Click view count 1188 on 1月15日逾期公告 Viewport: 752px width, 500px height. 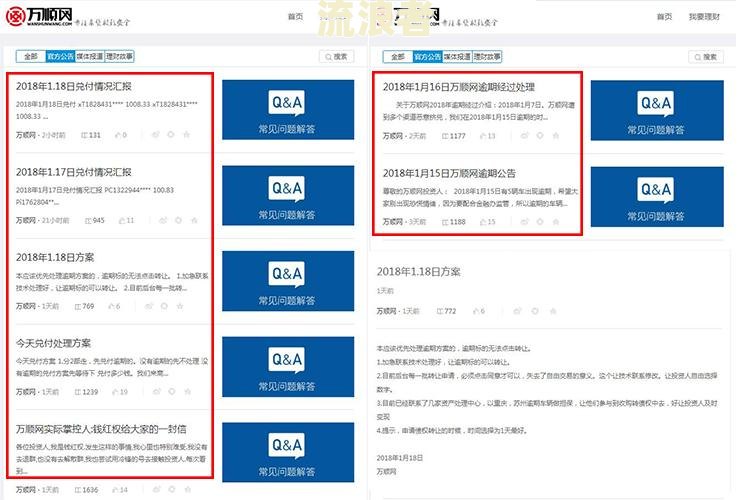point(454,222)
